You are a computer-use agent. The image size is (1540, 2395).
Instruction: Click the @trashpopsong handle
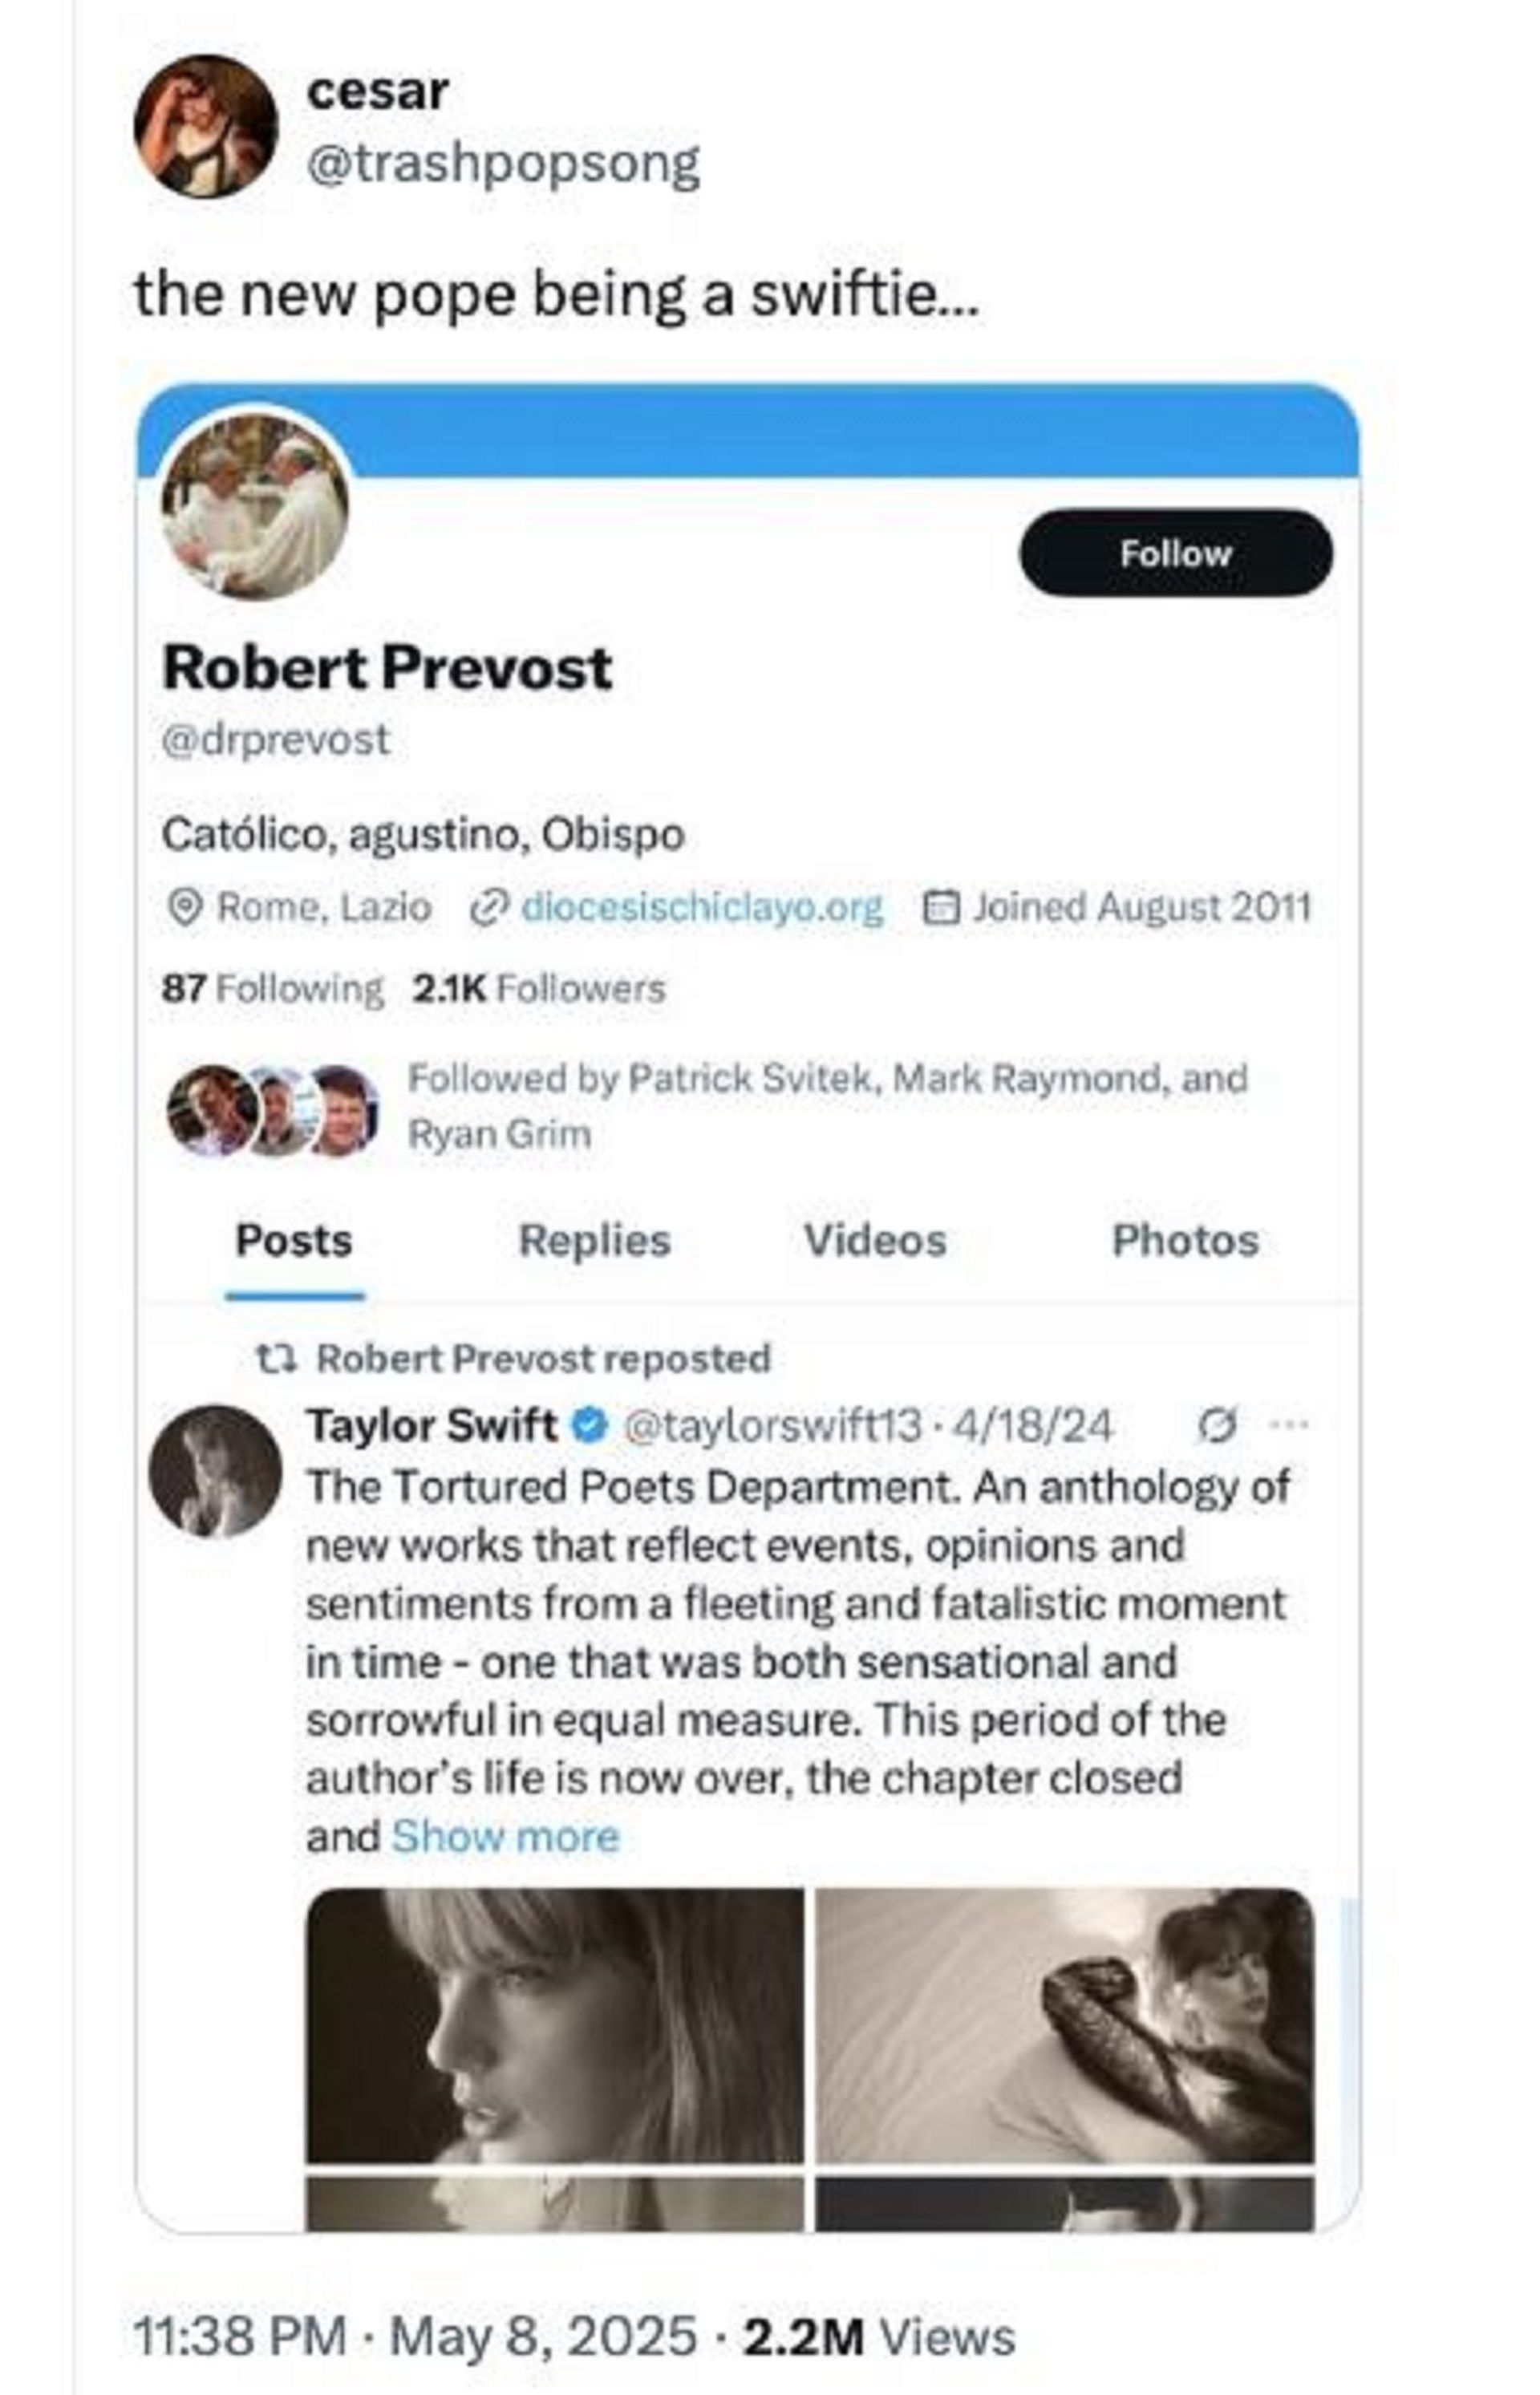pyautogui.click(x=503, y=163)
